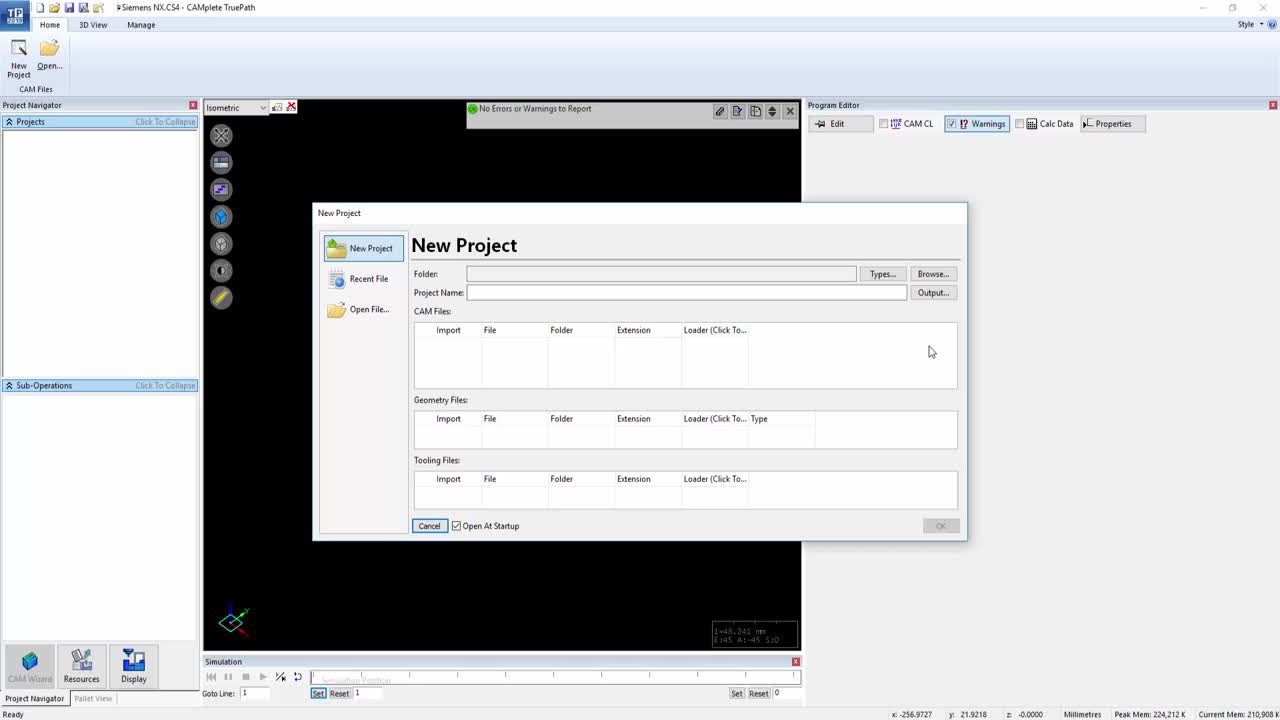Click the simulation position slider track
1280x720 pixels.
pos(555,677)
